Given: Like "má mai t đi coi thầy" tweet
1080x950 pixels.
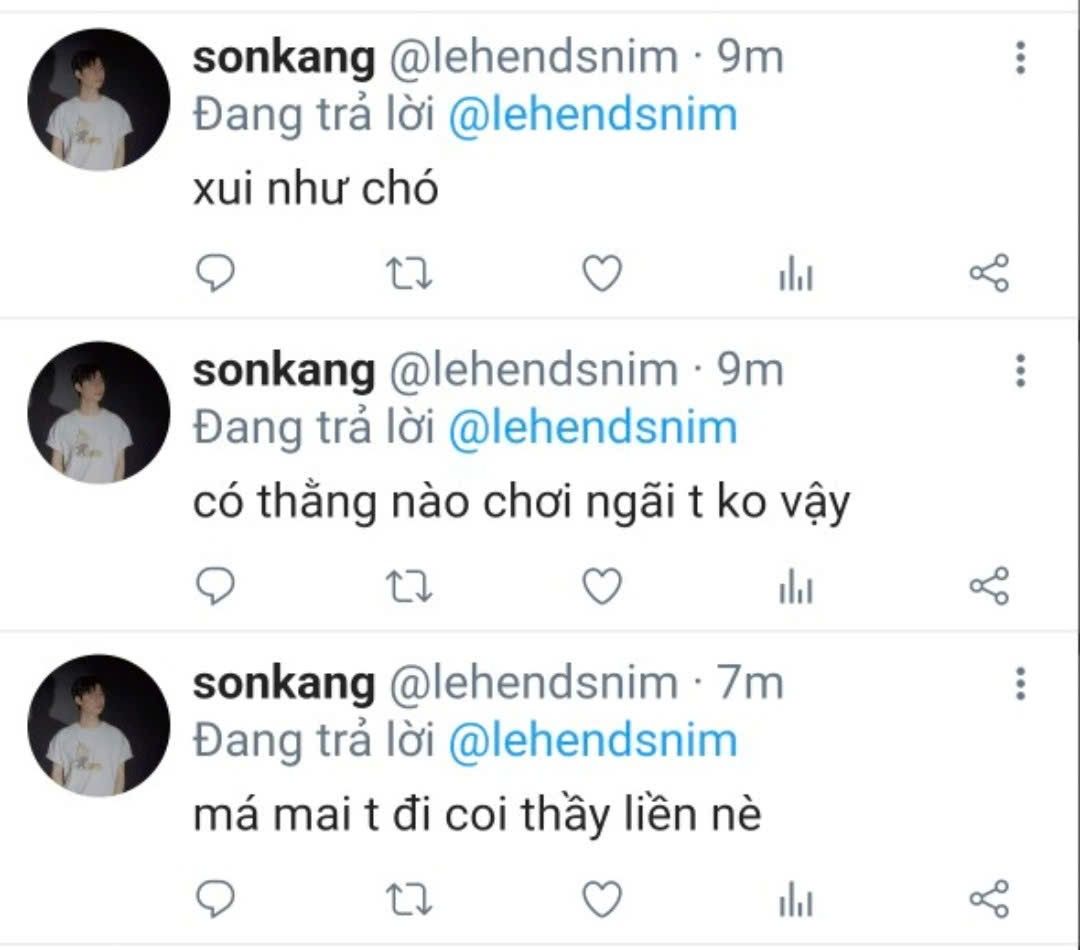Looking at the screenshot, I should tap(602, 899).
